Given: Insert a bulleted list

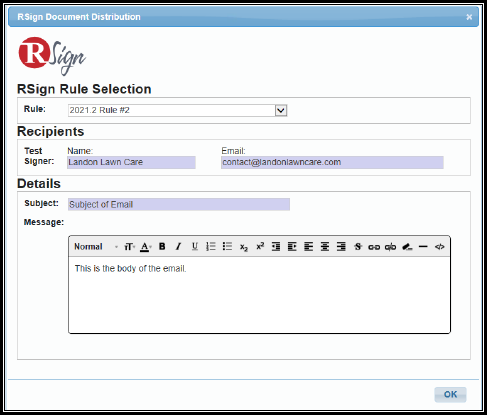Looking at the screenshot, I should (227, 247).
